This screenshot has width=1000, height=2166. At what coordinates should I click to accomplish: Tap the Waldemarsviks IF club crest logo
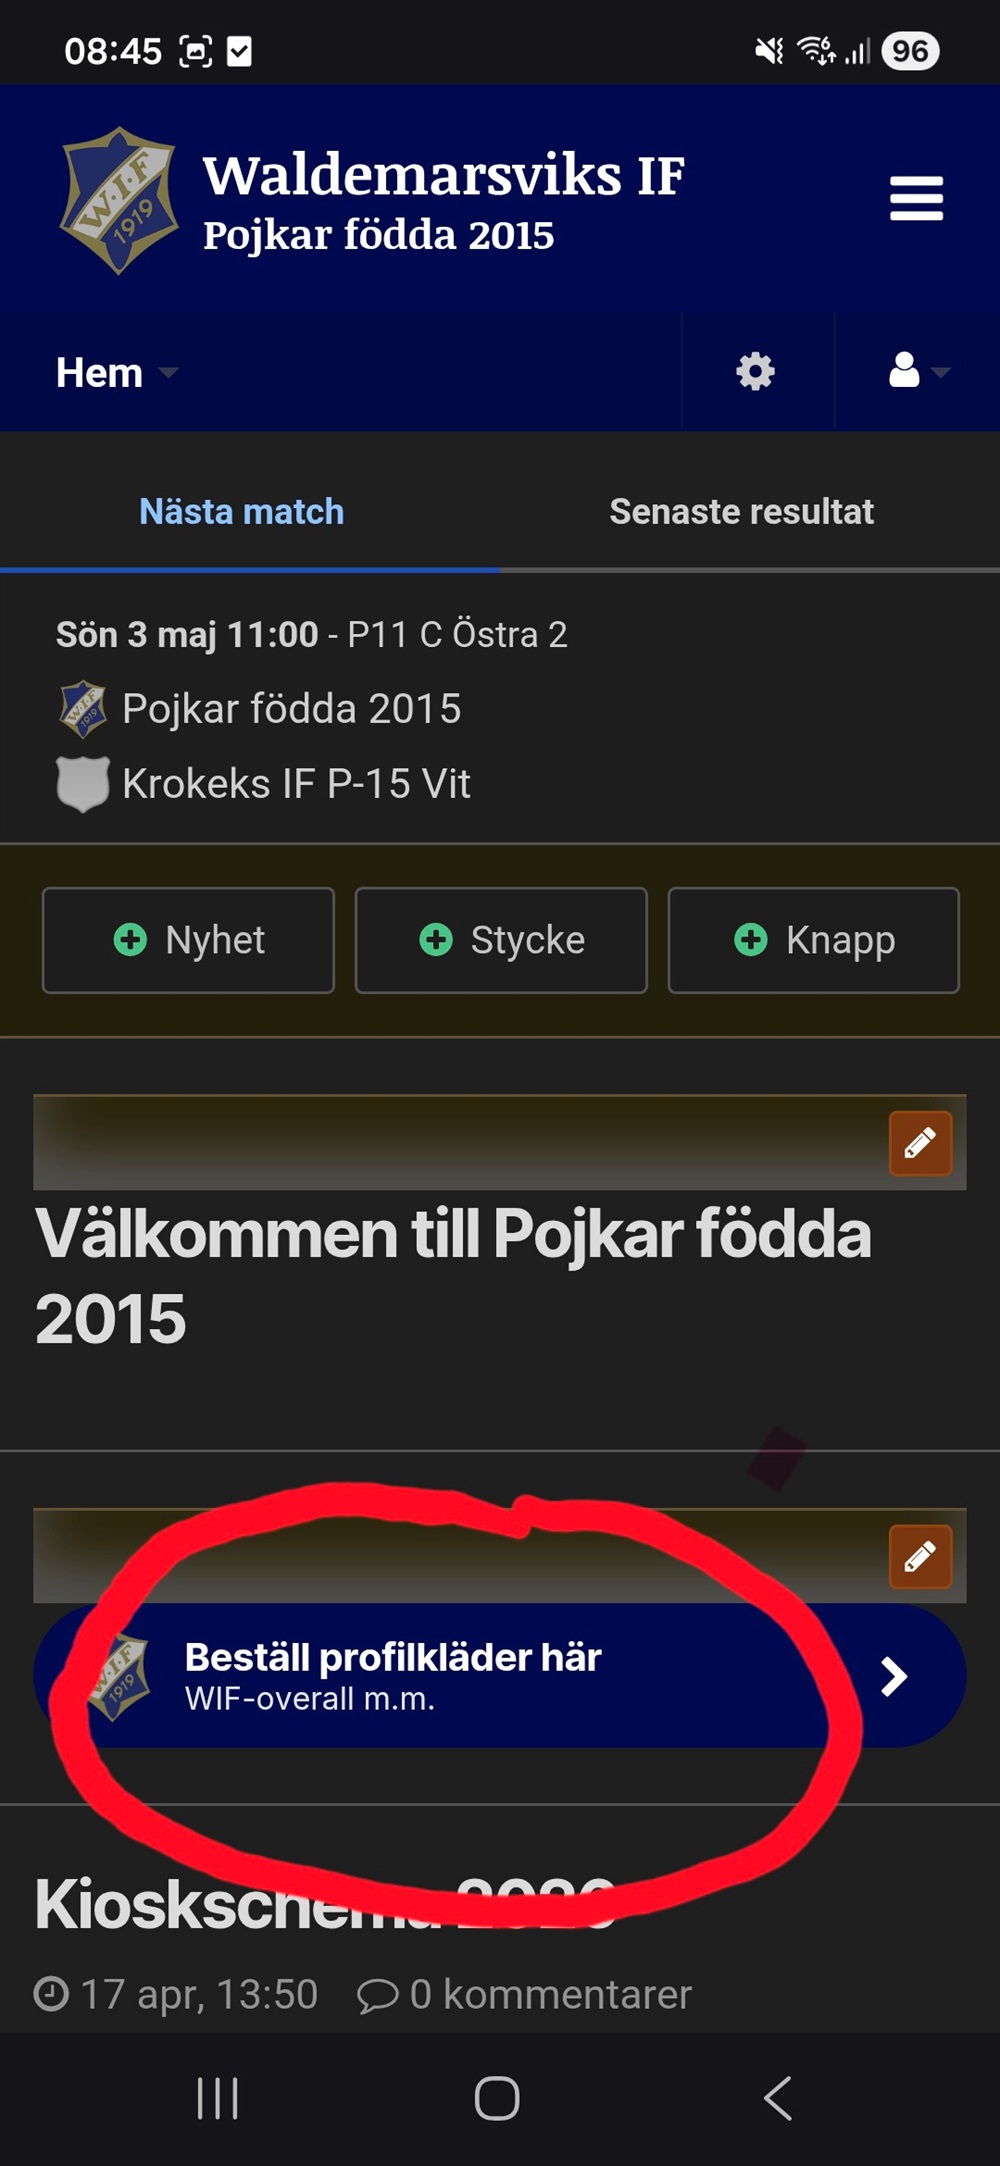119,200
